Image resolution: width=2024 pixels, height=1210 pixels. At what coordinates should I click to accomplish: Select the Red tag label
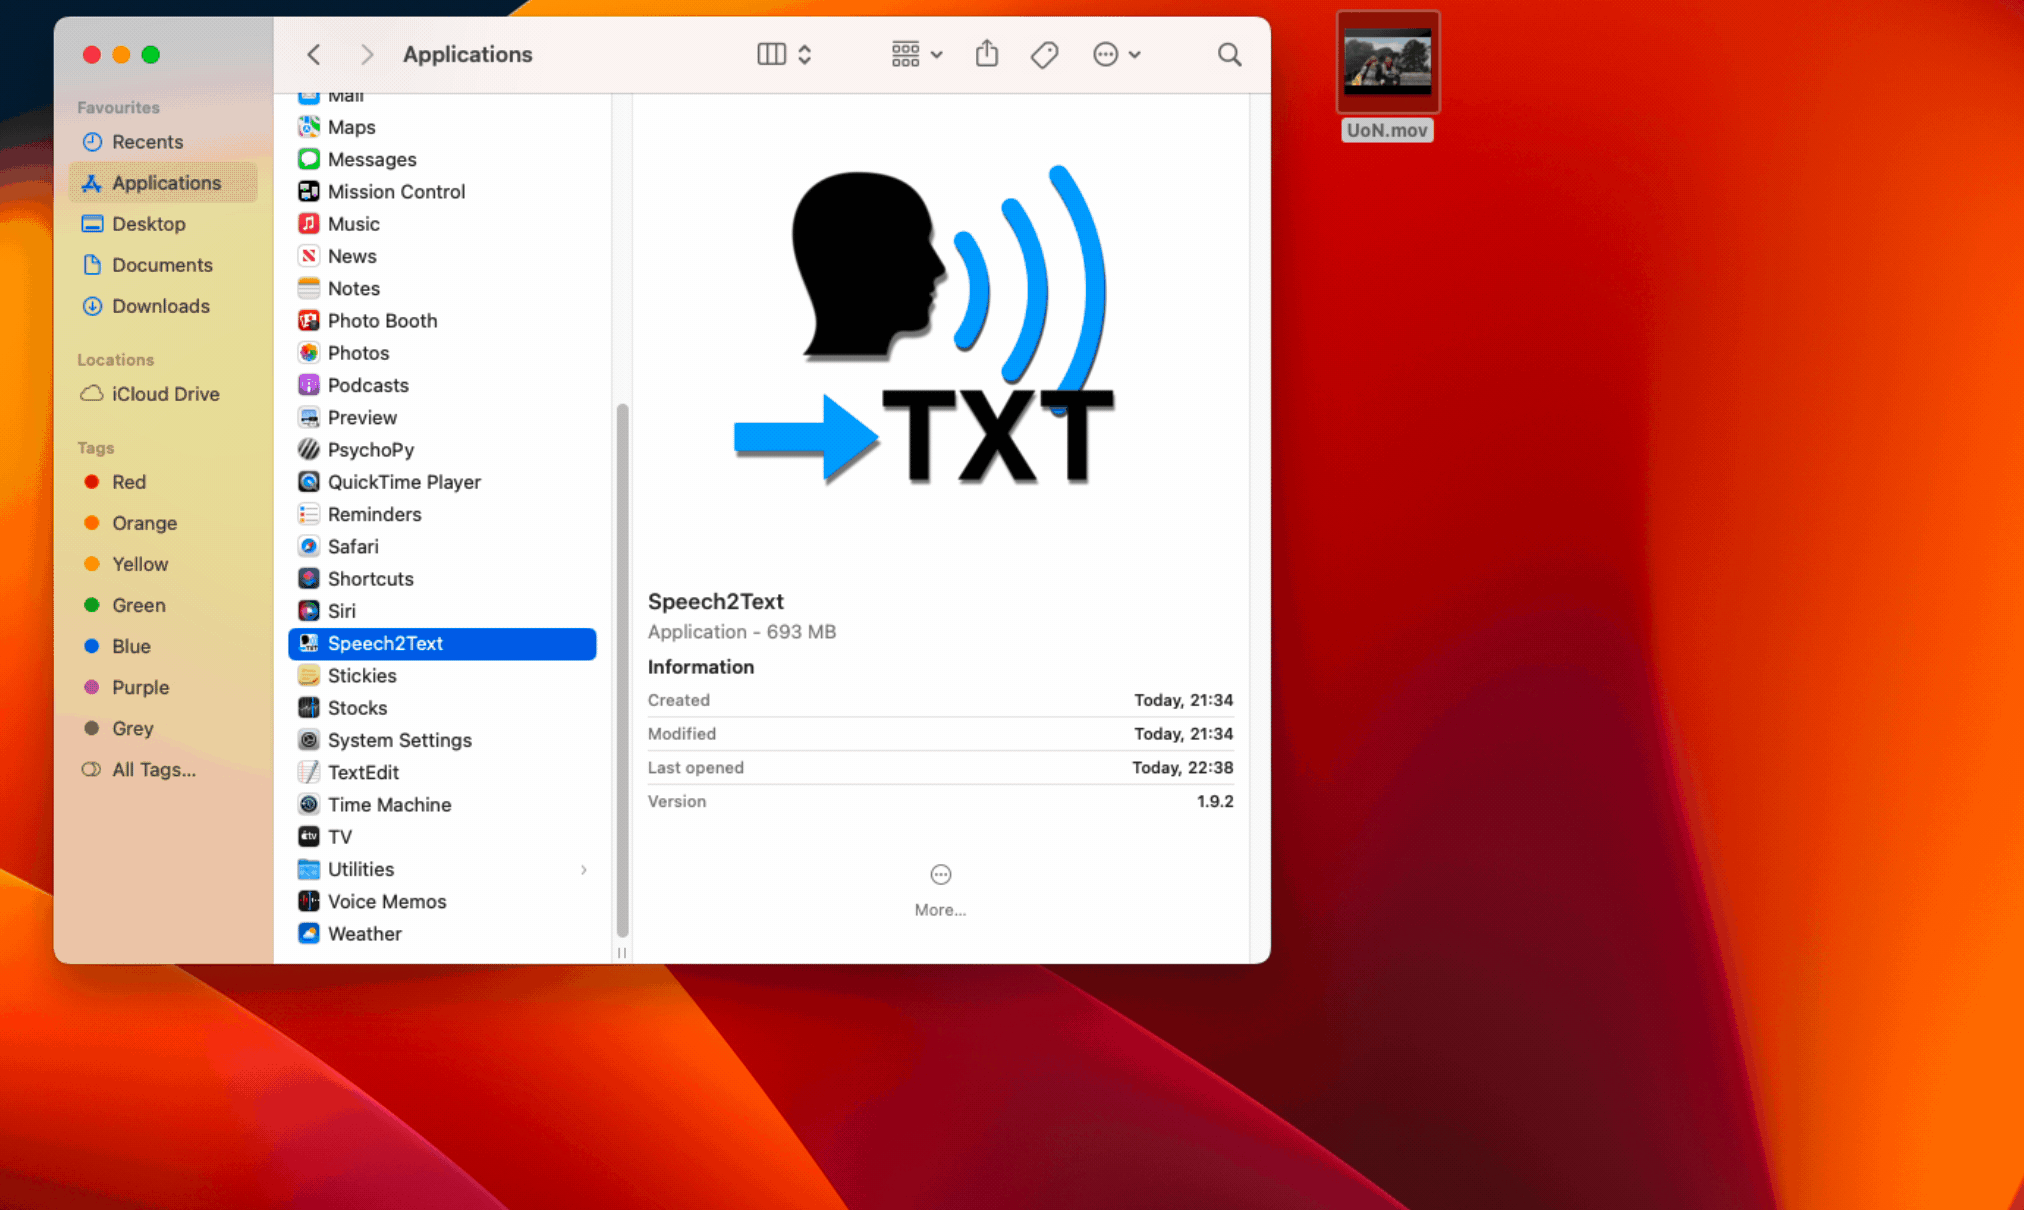(130, 481)
